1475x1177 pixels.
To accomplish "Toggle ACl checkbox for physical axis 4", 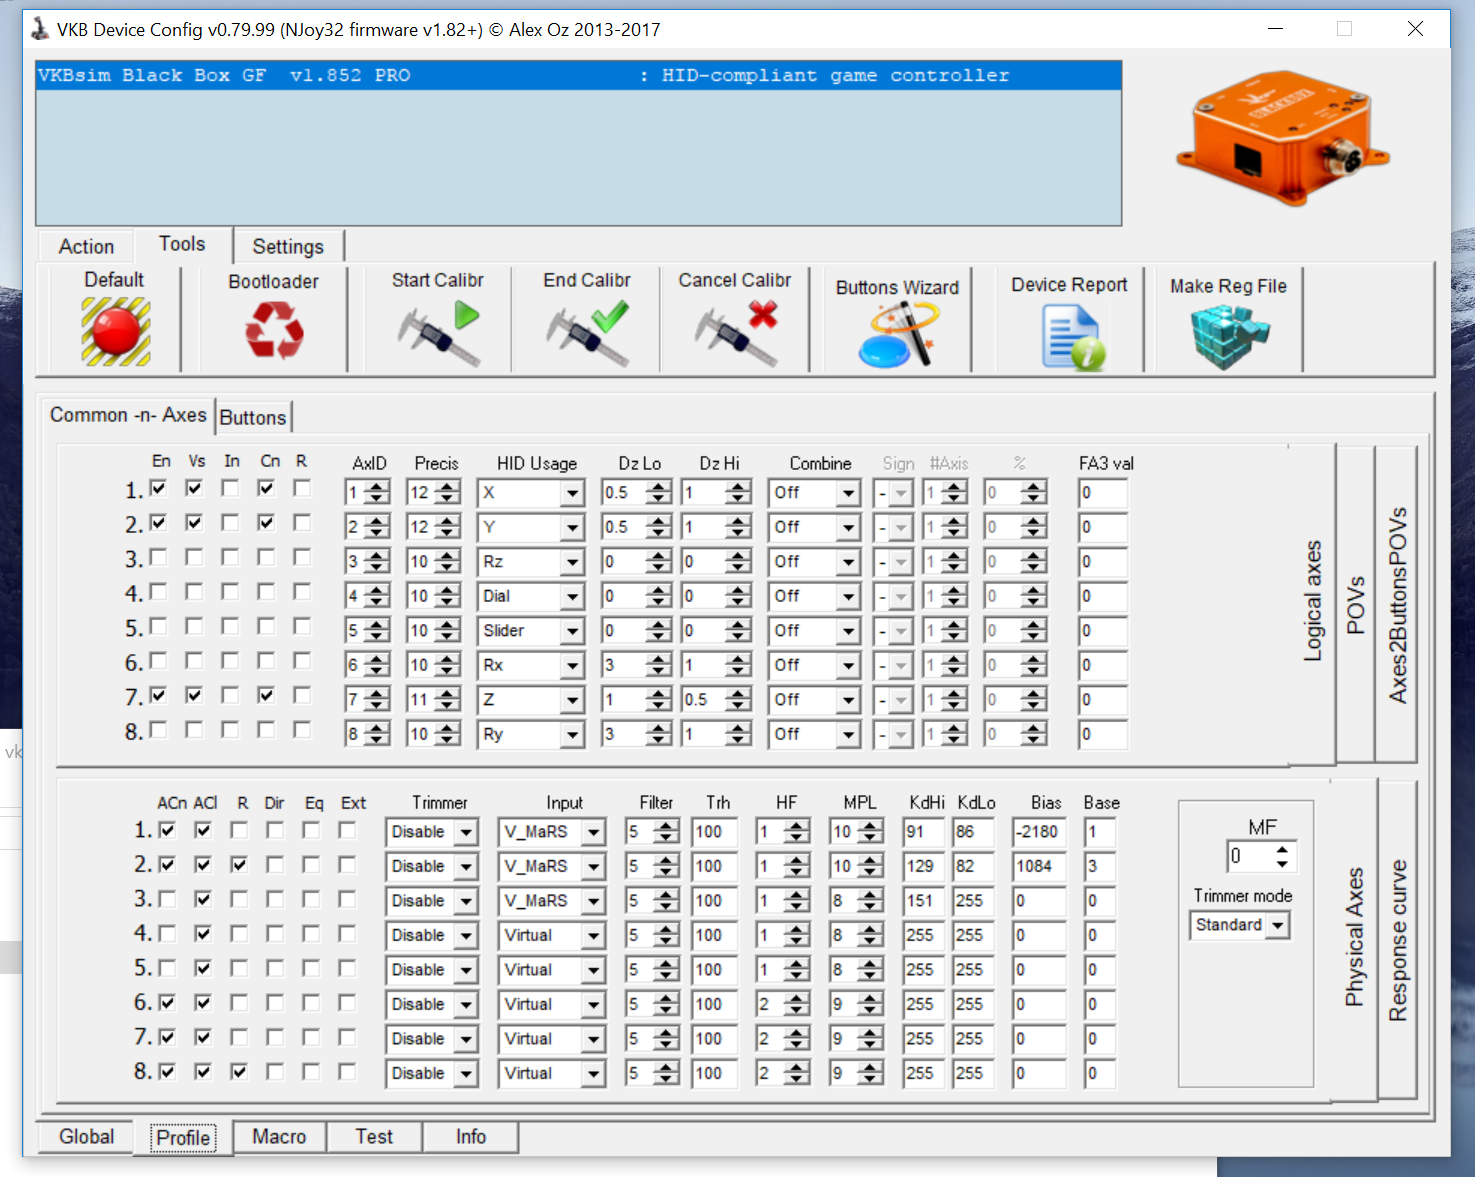I will [203, 933].
